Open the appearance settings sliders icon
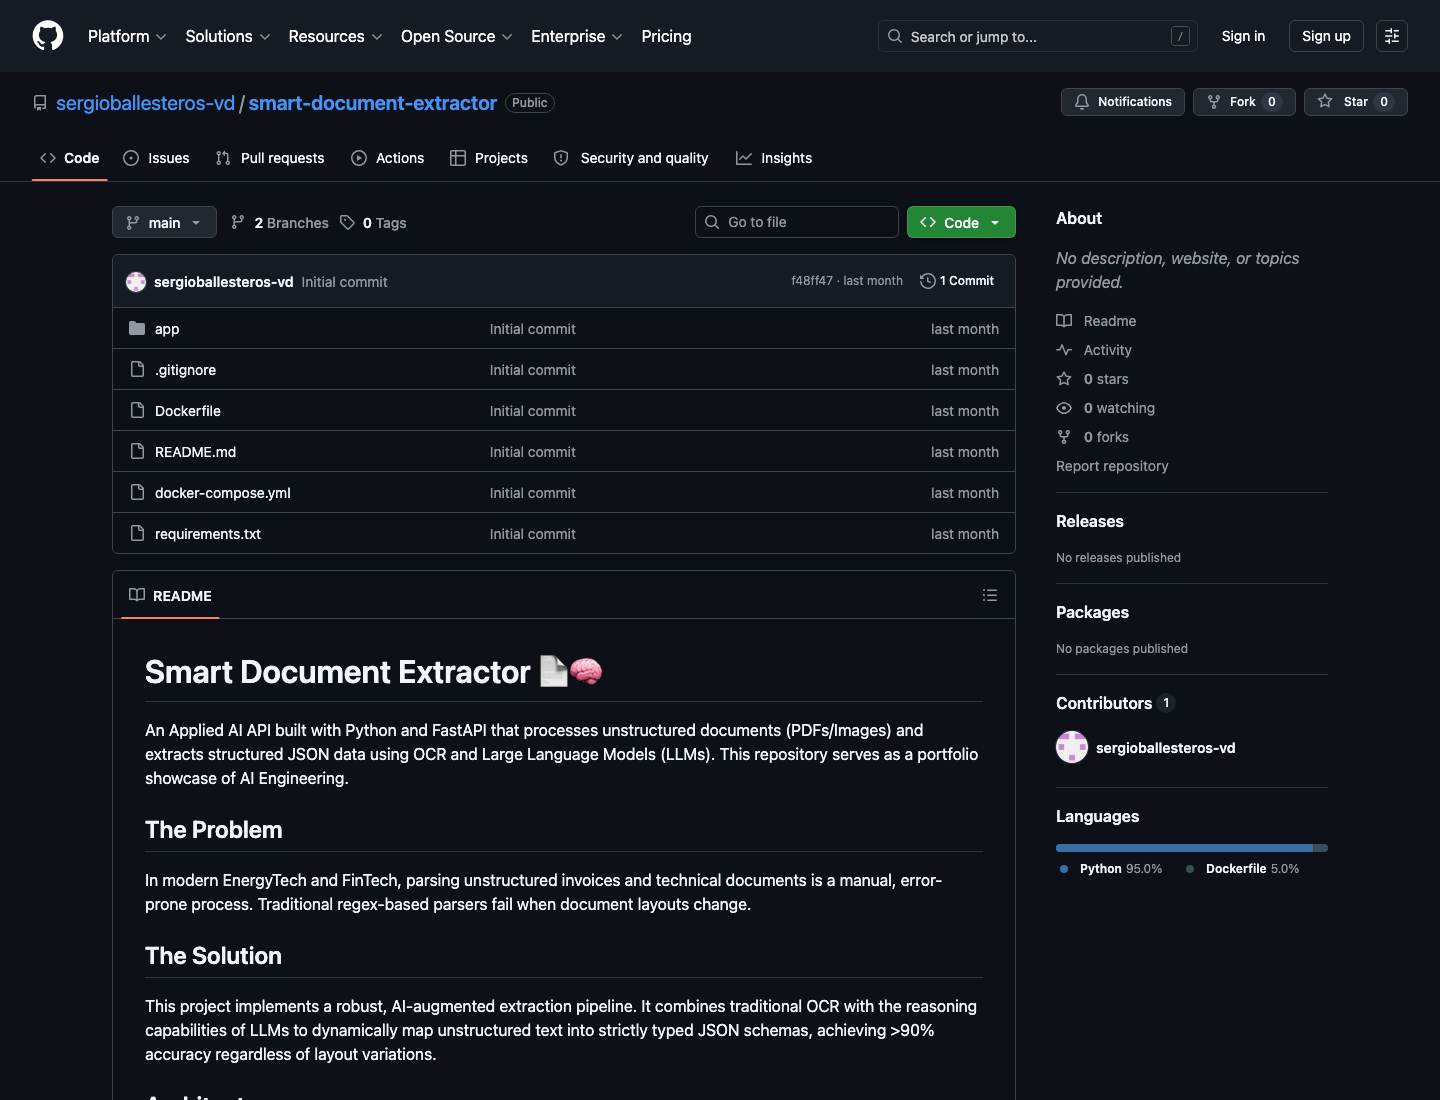The height and width of the screenshot is (1100, 1440). pyautogui.click(x=1392, y=36)
